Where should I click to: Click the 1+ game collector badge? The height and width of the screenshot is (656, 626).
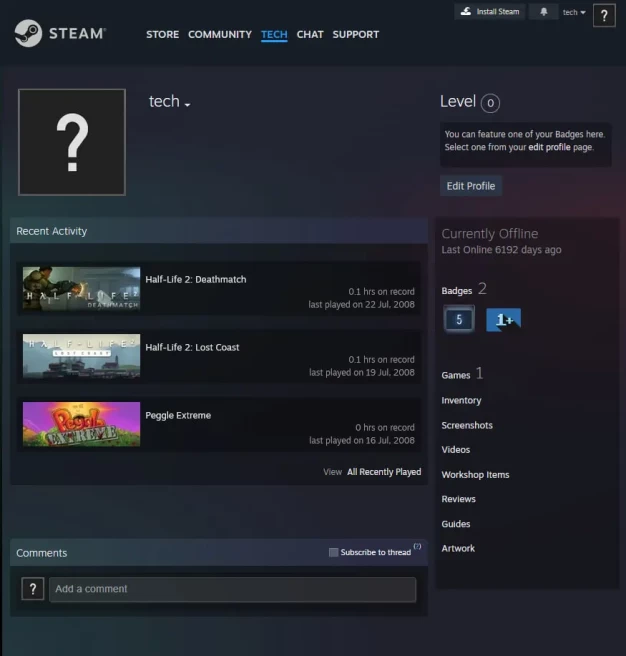point(503,320)
